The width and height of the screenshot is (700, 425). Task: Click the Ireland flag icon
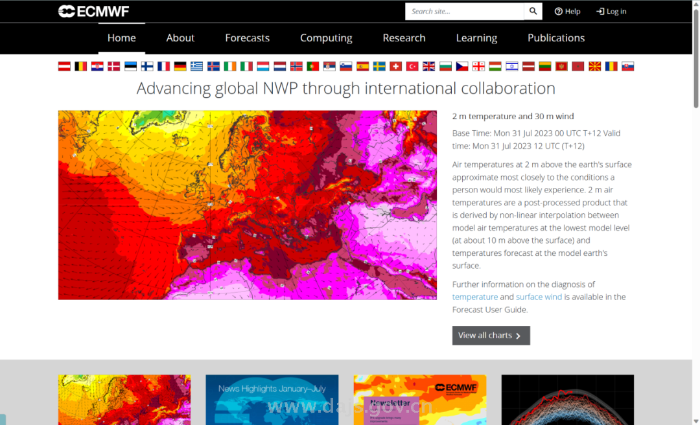pyautogui.click(x=230, y=67)
